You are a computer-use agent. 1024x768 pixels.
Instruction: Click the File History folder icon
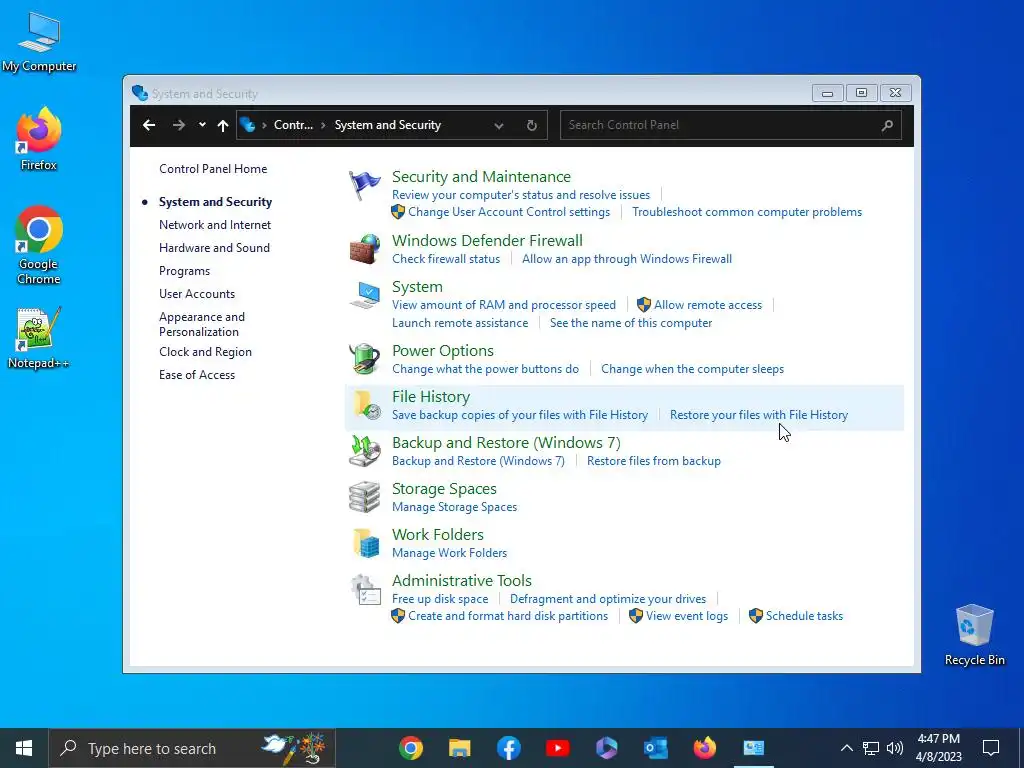[x=366, y=405]
